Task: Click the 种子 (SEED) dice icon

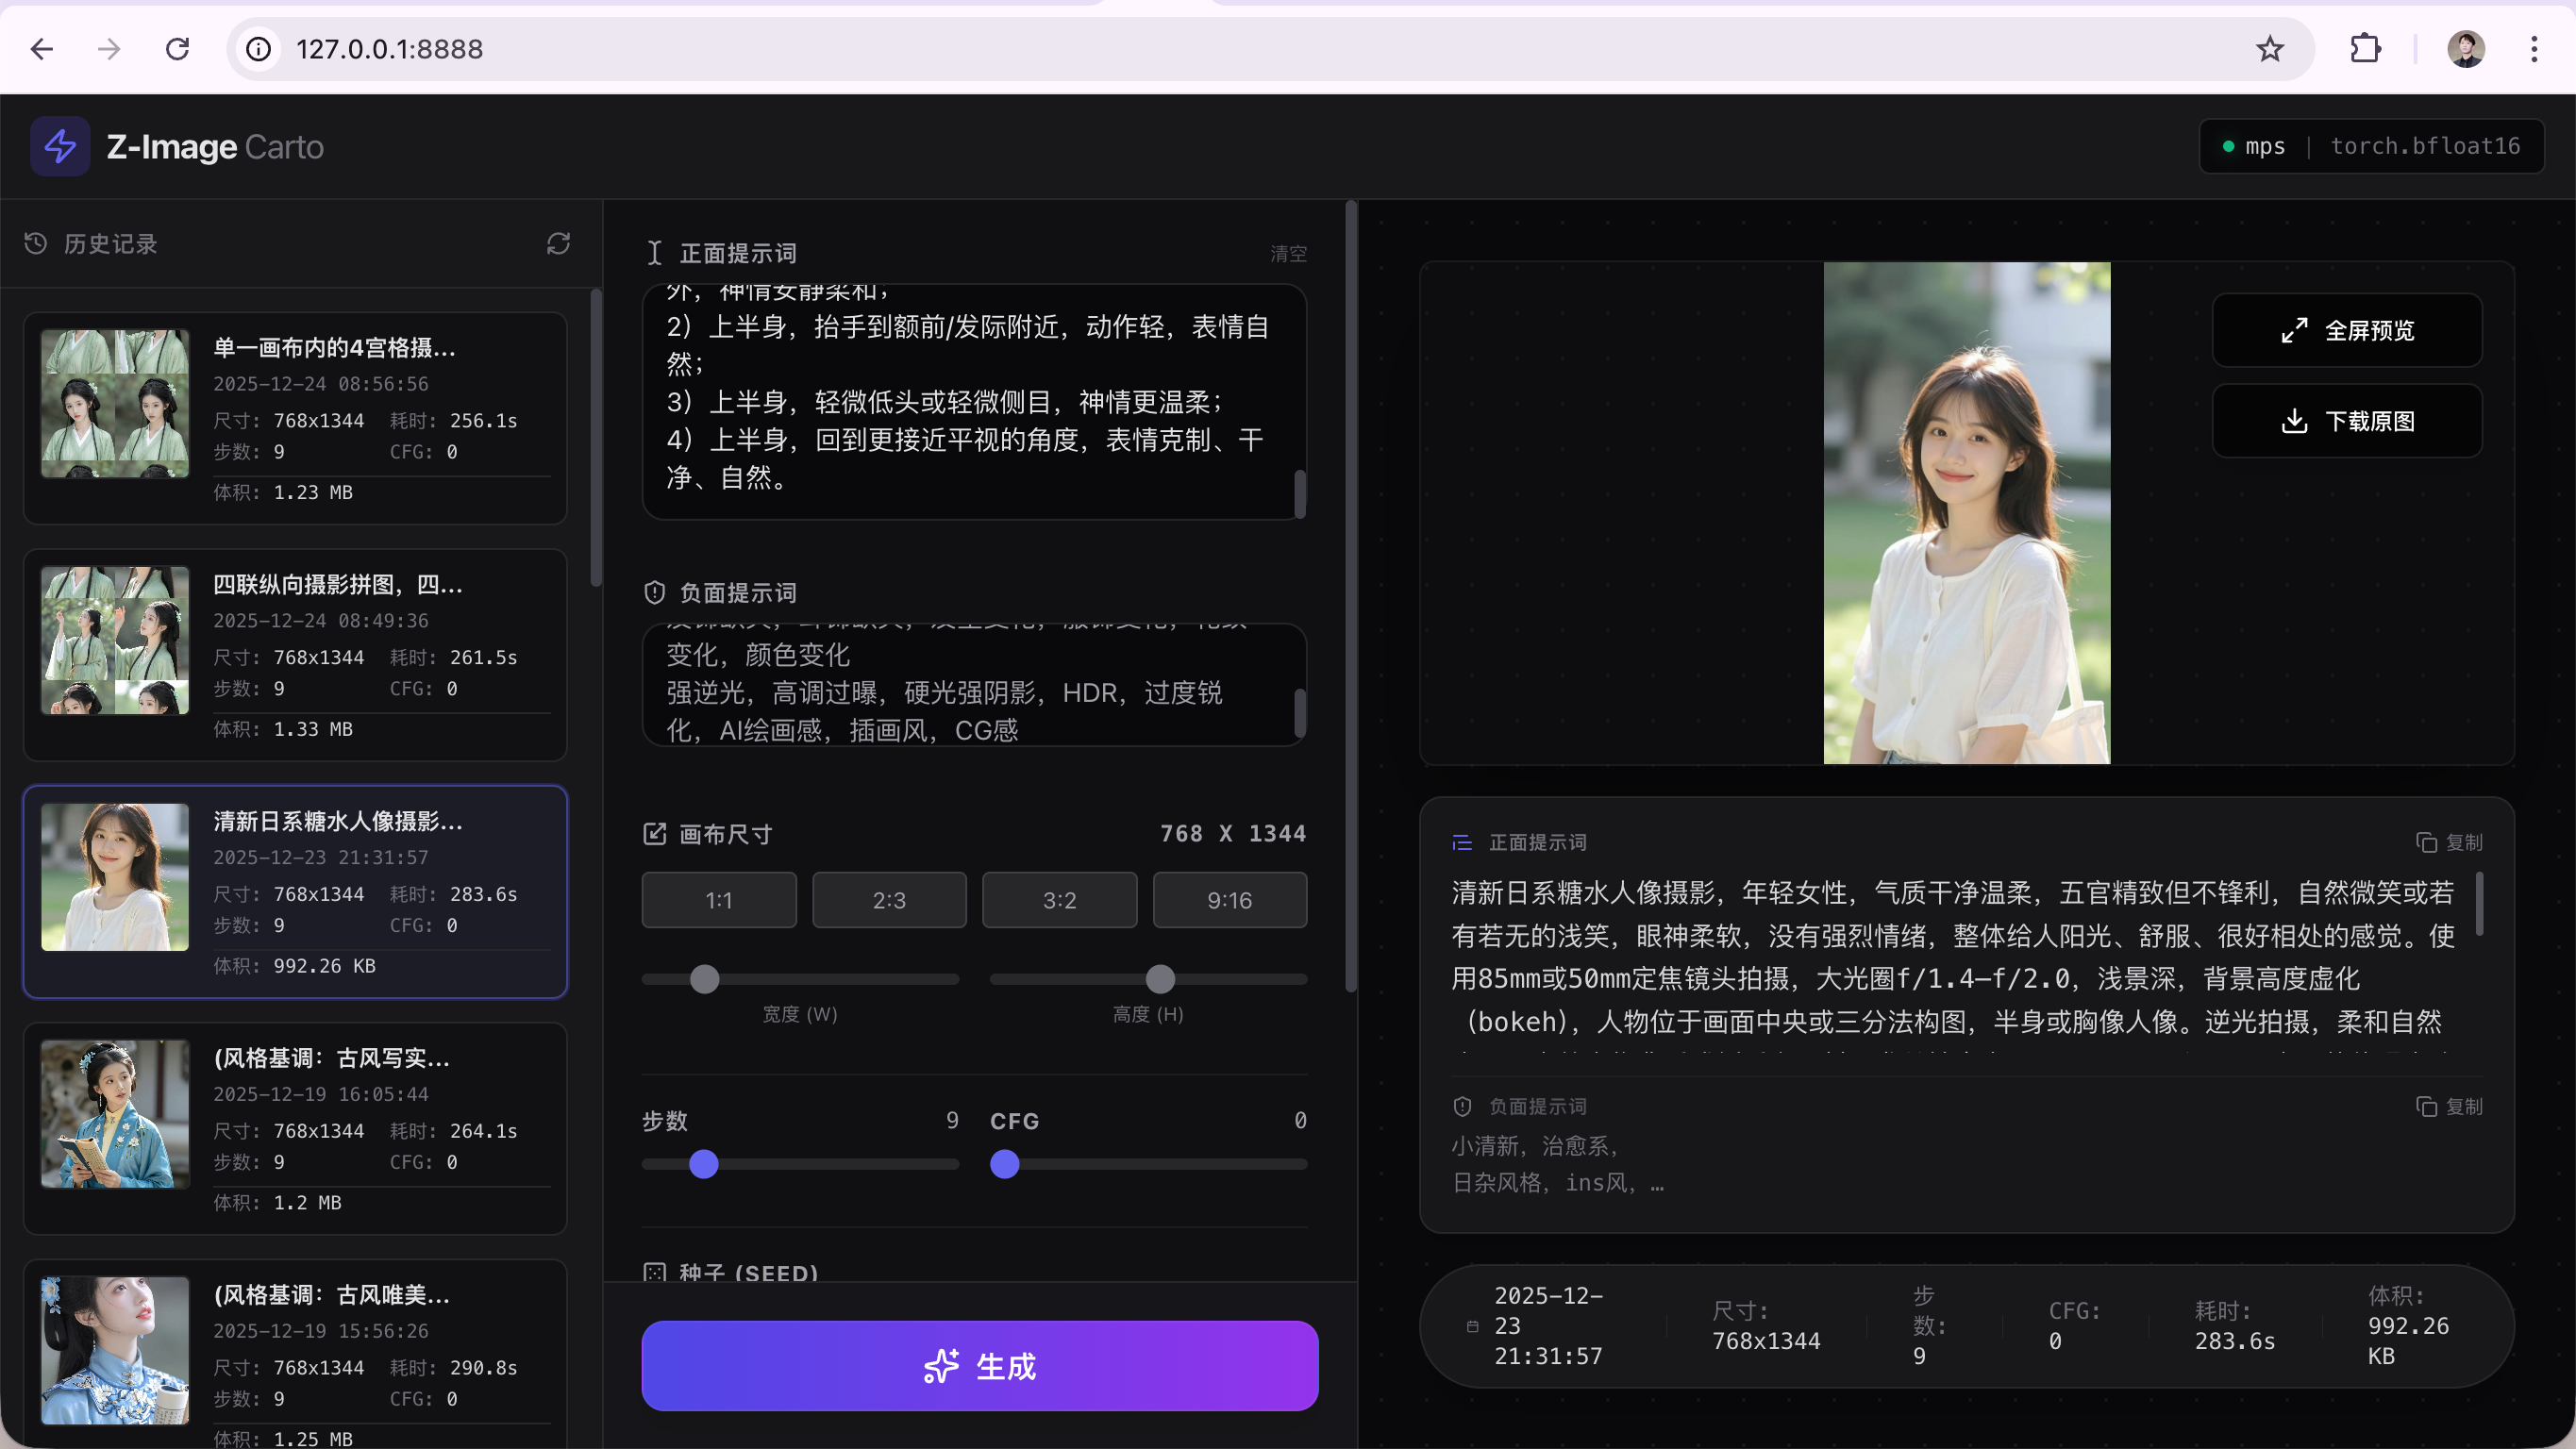Action: [656, 1273]
